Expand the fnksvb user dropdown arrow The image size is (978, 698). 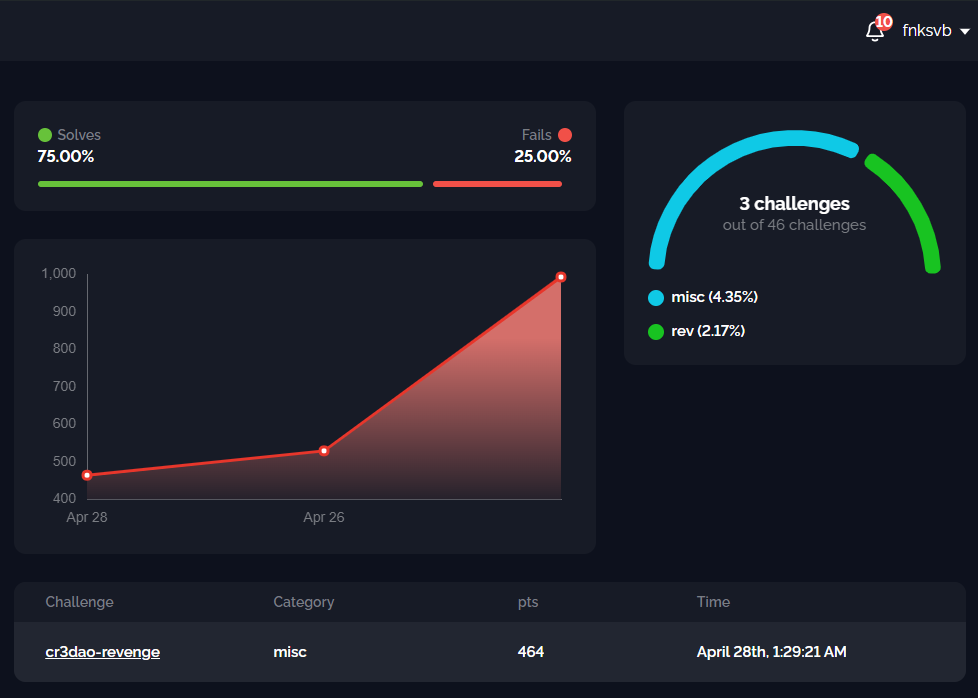964,32
